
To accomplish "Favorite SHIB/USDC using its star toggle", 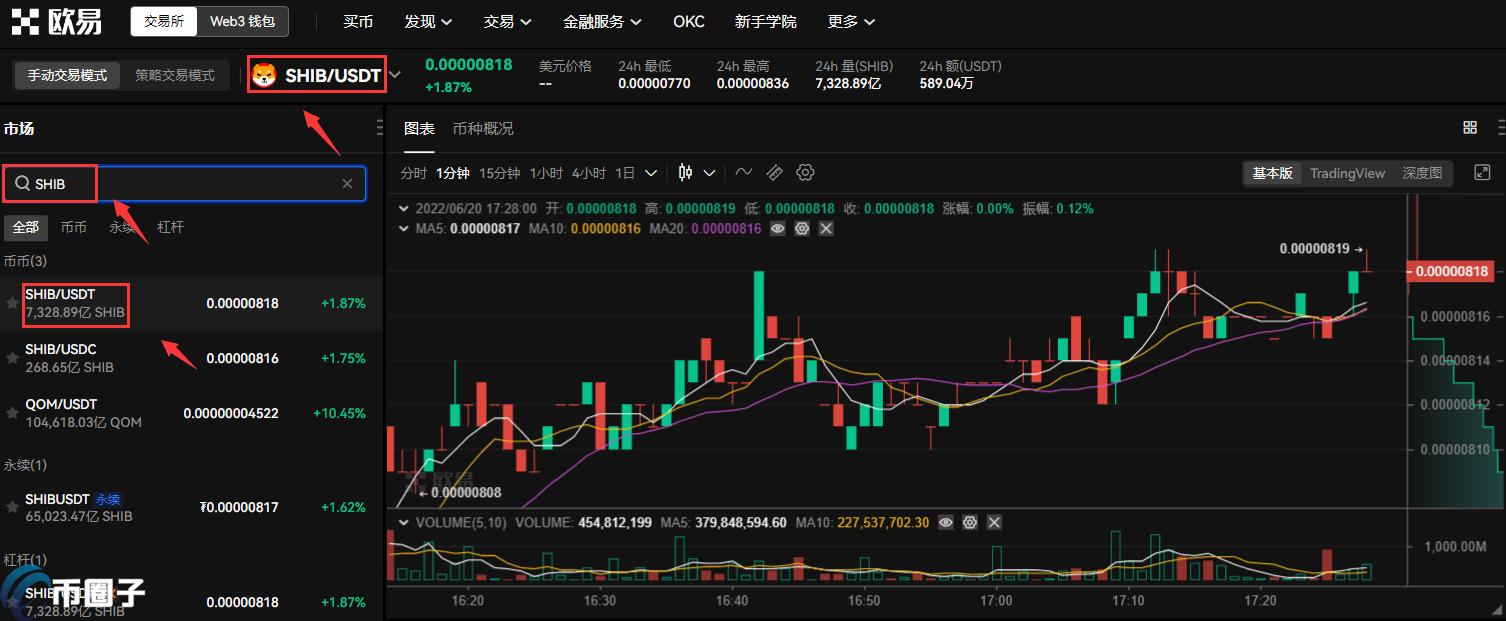I will [11, 357].
